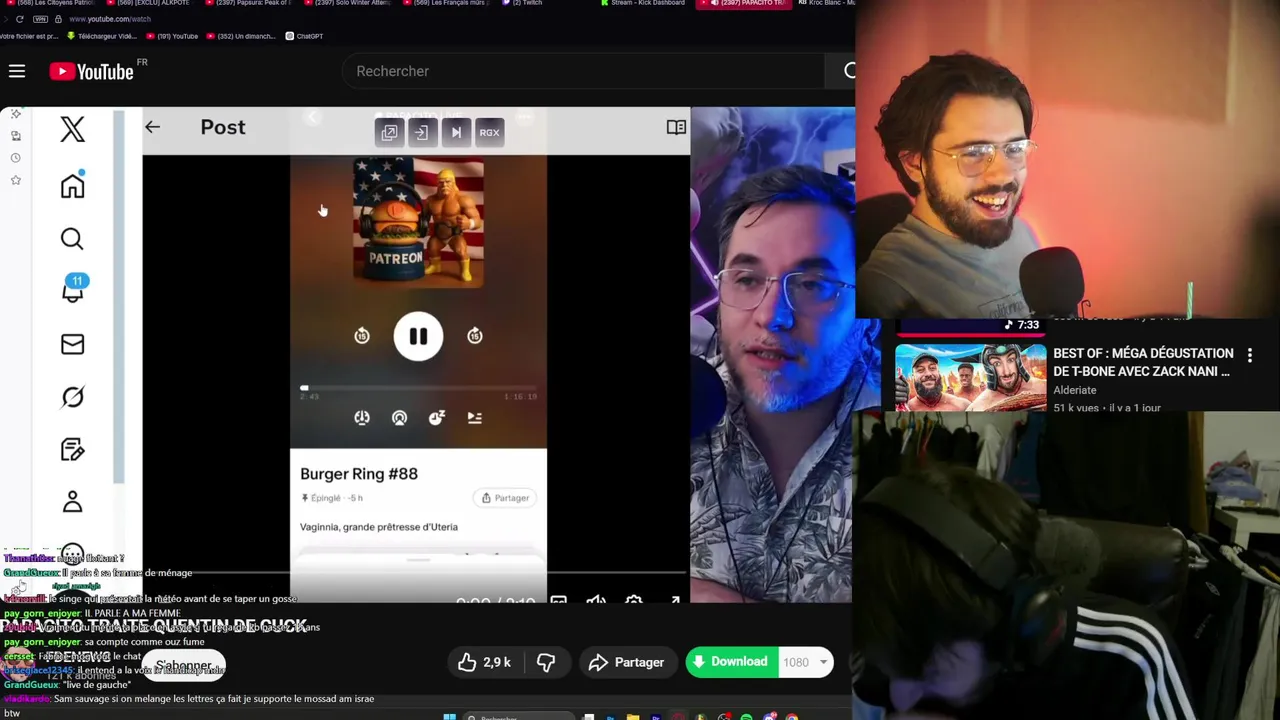This screenshot has height=720, width=1280.
Task: Open the ChatGPT bookmark
Action: click(304, 36)
